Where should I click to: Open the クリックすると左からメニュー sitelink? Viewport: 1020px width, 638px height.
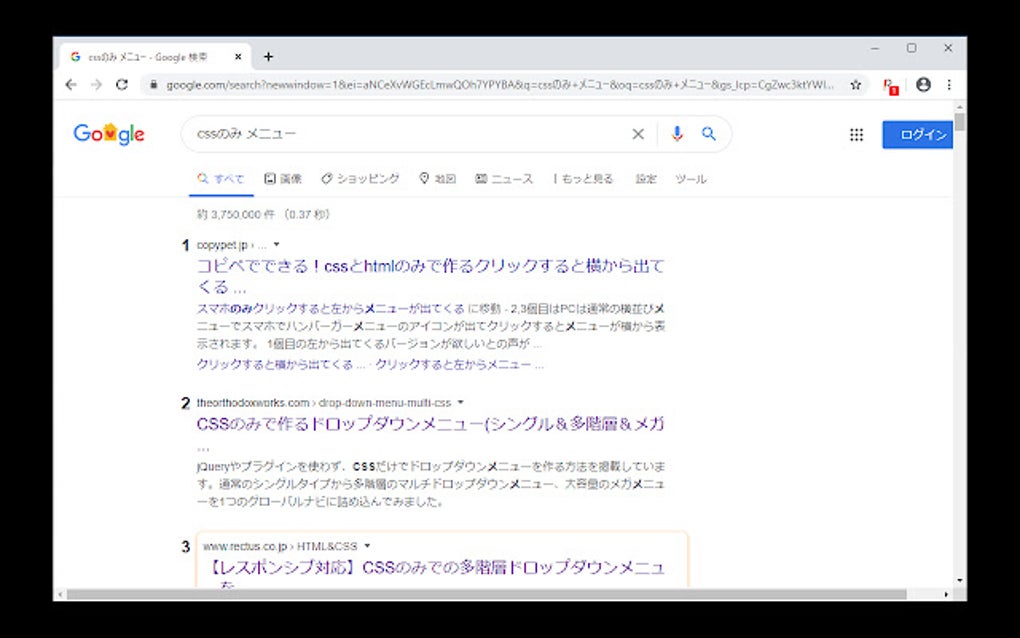coord(459,365)
